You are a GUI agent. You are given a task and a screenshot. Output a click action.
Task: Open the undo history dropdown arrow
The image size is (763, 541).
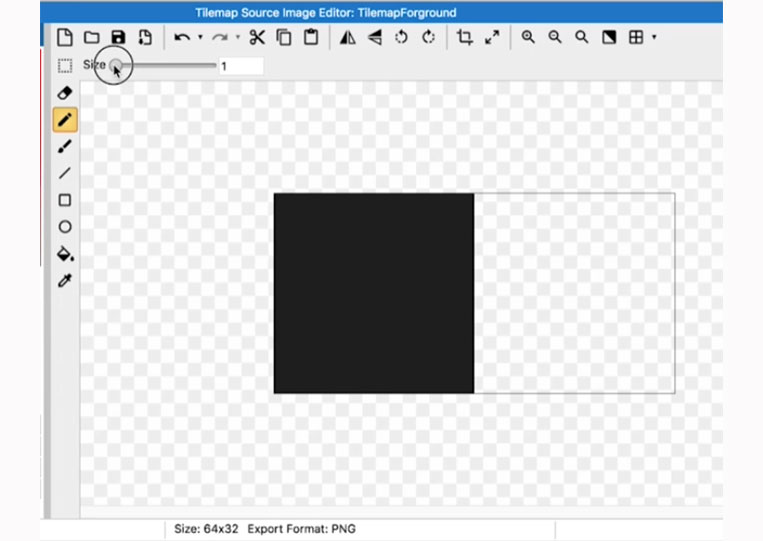click(x=200, y=37)
